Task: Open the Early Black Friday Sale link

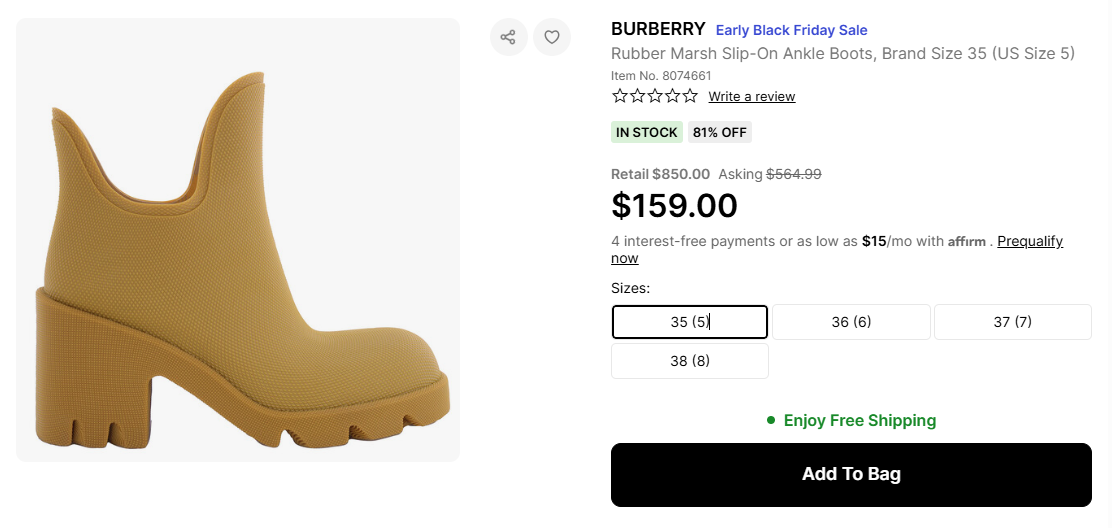Action: [791, 30]
